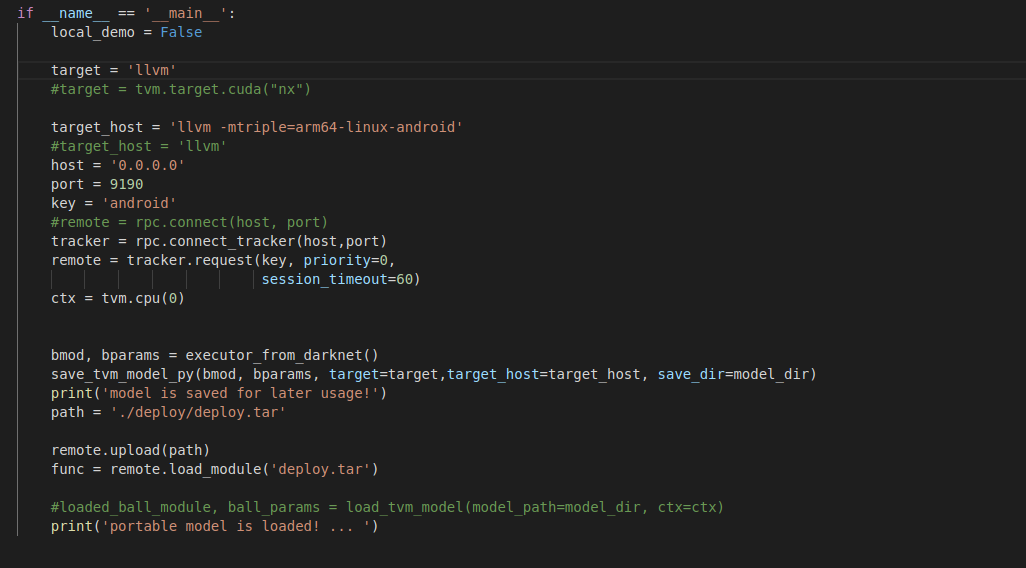Viewport: 1026px width, 568px height.
Task: Click the commented rpc.connect(host, port) line
Action: [x=189, y=222]
